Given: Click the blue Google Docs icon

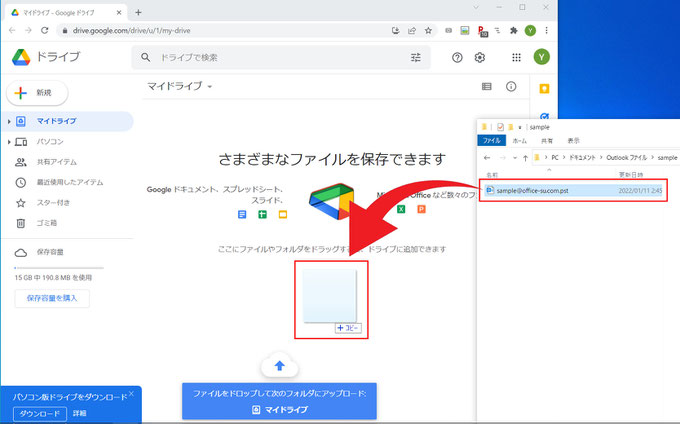Looking at the screenshot, I should click(242, 215).
